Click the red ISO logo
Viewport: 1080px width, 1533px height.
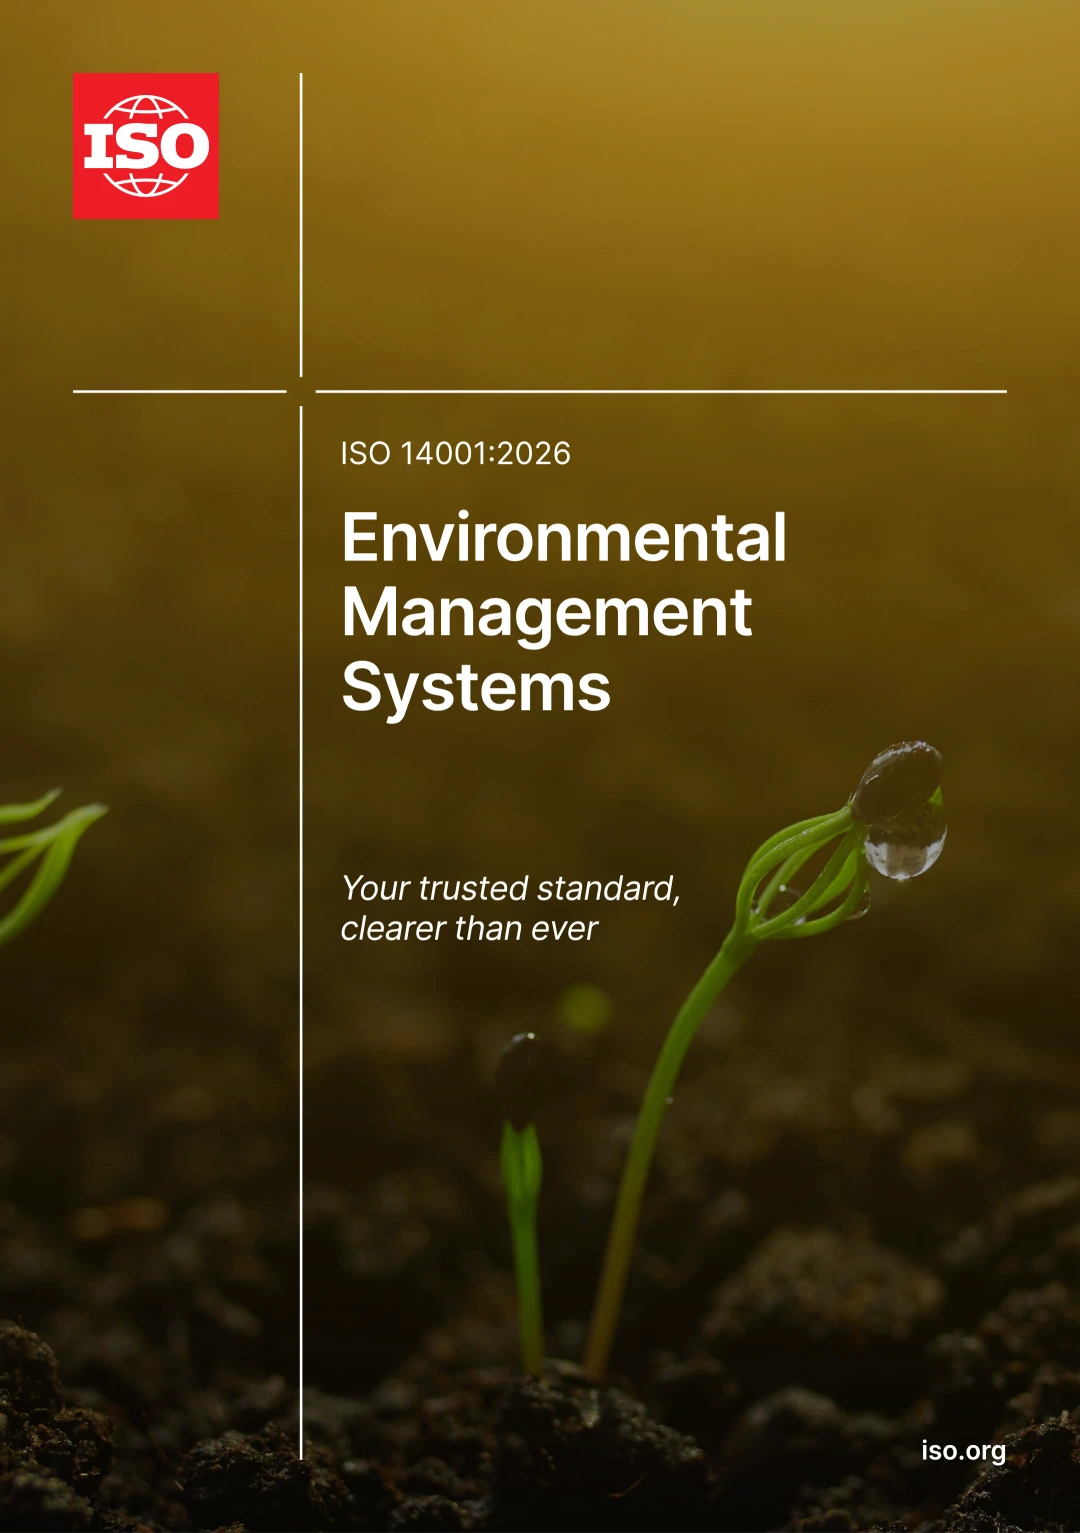[x=146, y=146]
